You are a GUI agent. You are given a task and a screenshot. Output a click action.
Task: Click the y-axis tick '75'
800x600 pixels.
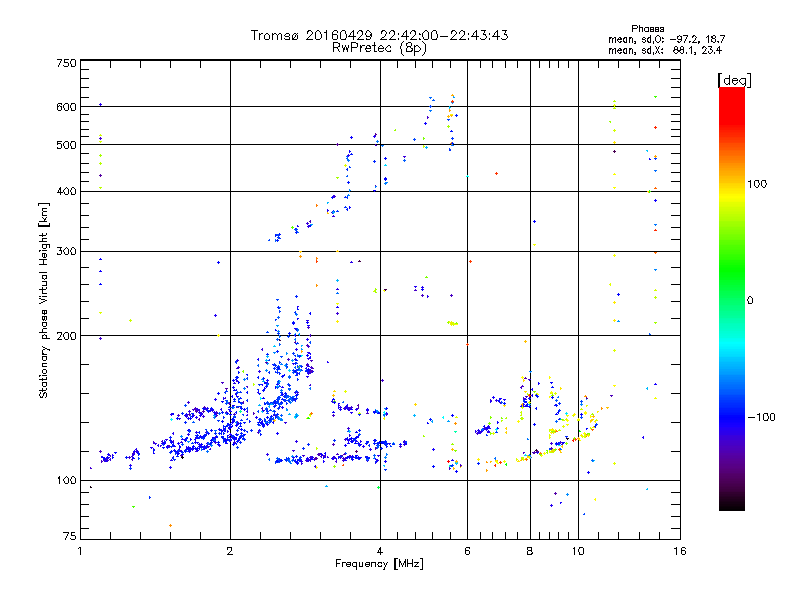pyautogui.click(x=70, y=536)
